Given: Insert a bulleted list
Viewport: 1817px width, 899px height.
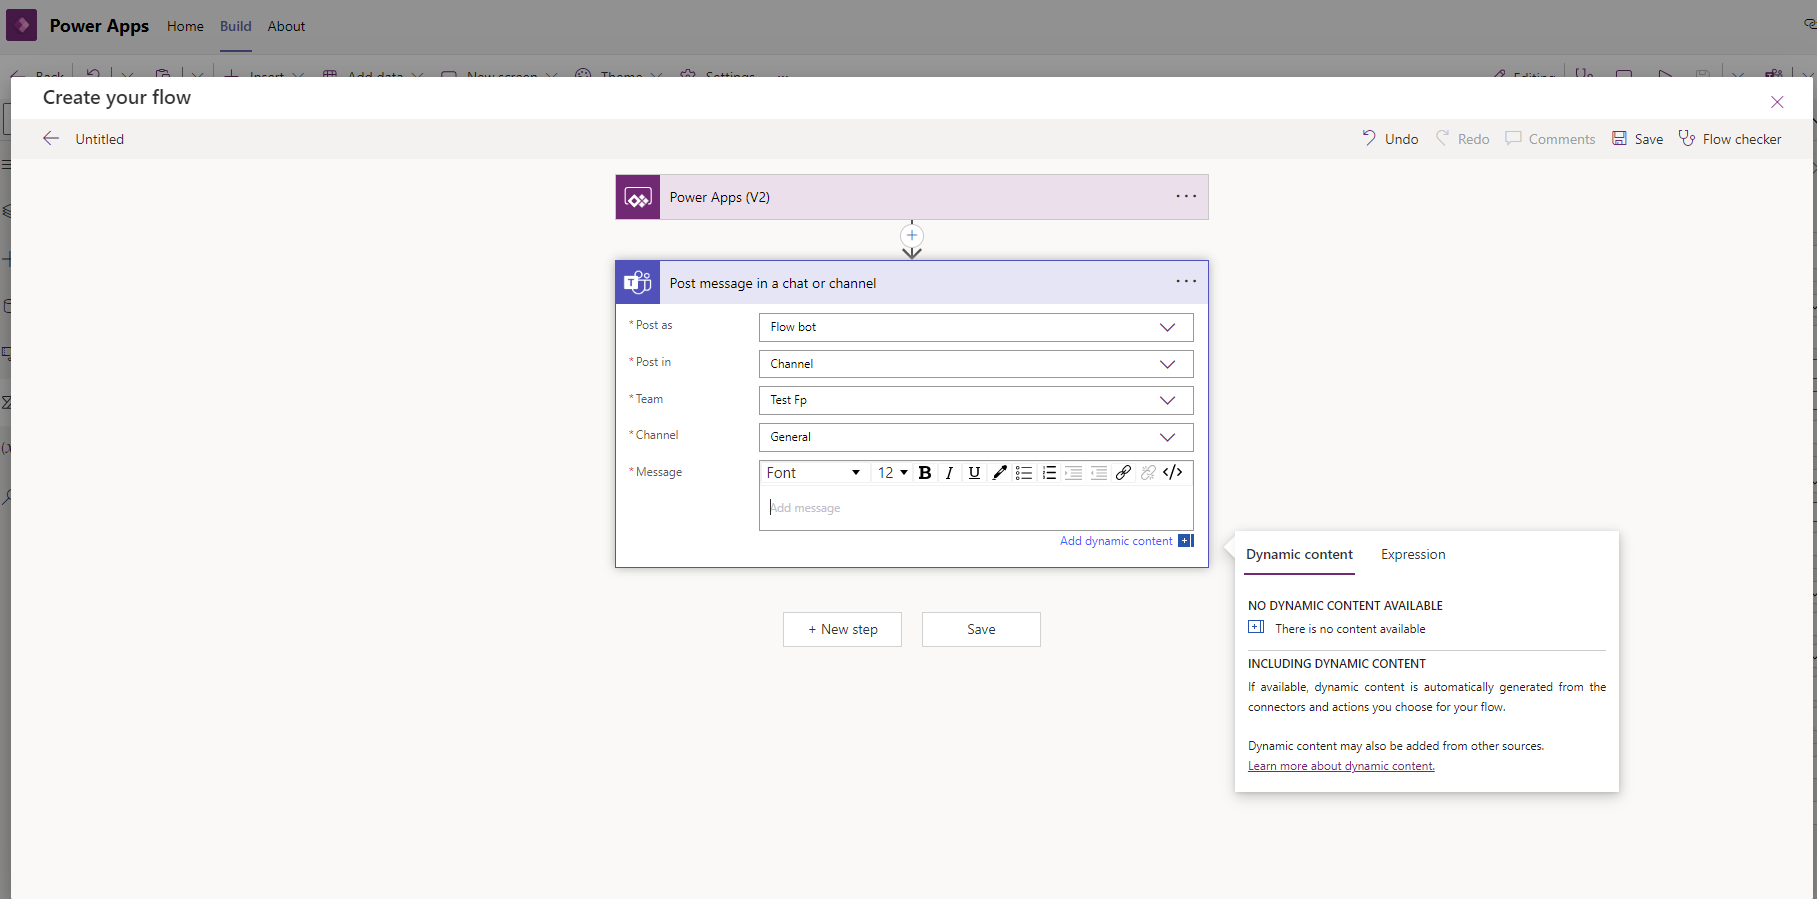Looking at the screenshot, I should point(1024,473).
